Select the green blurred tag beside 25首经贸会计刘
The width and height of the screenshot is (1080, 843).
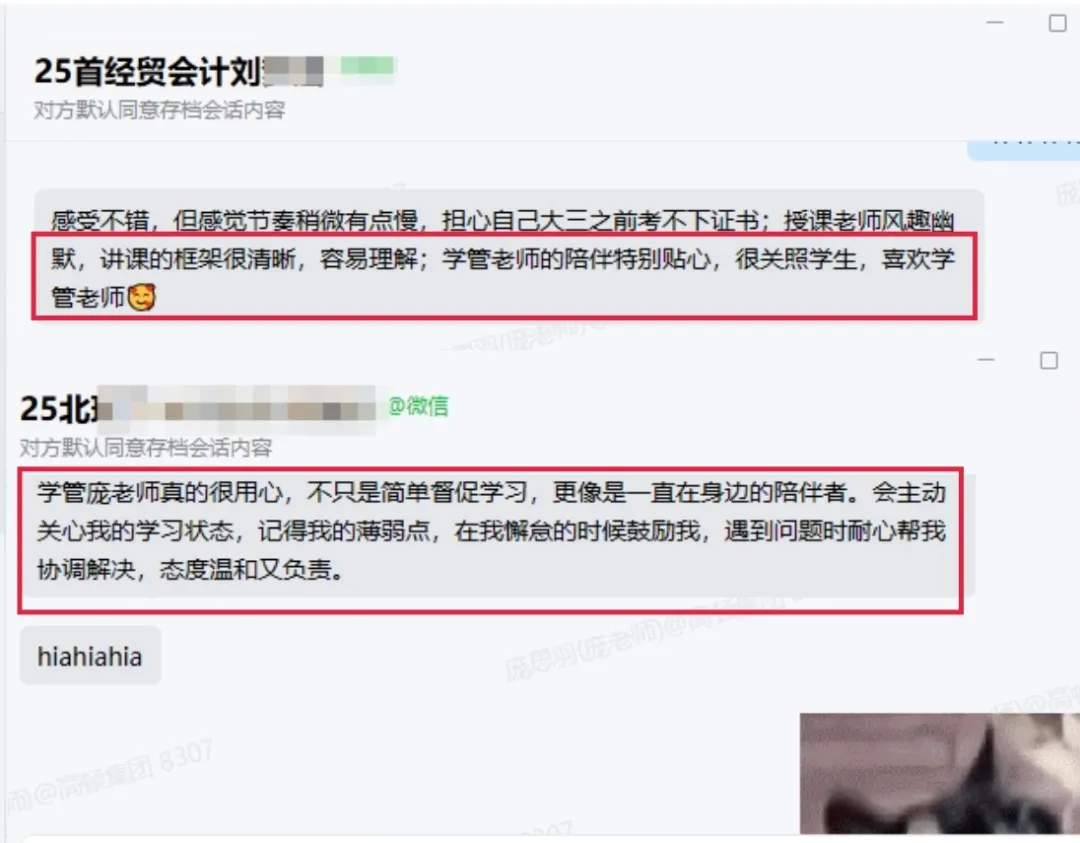(x=367, y=66)
